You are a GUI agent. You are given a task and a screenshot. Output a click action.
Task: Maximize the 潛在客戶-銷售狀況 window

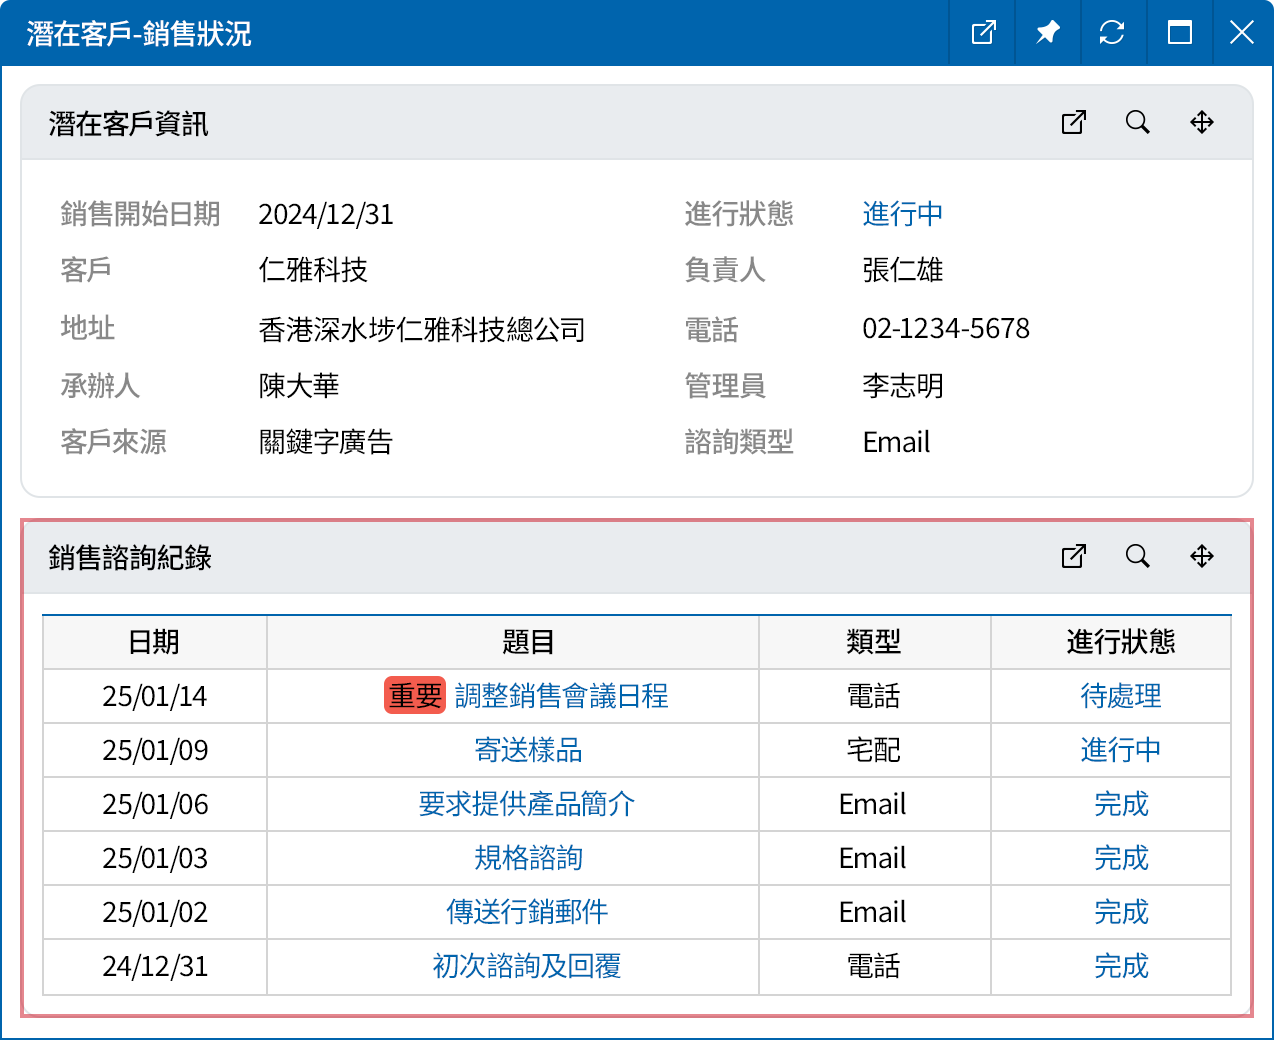[x=1179, y=33]
